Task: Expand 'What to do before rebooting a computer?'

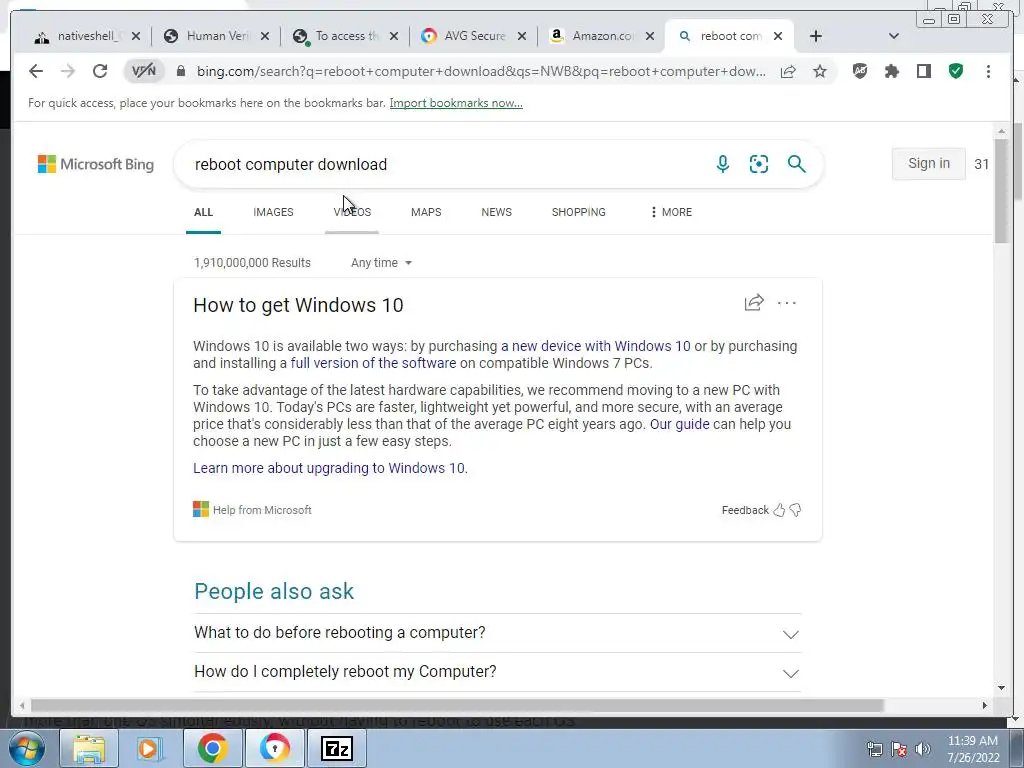Action: coord(498,633)
